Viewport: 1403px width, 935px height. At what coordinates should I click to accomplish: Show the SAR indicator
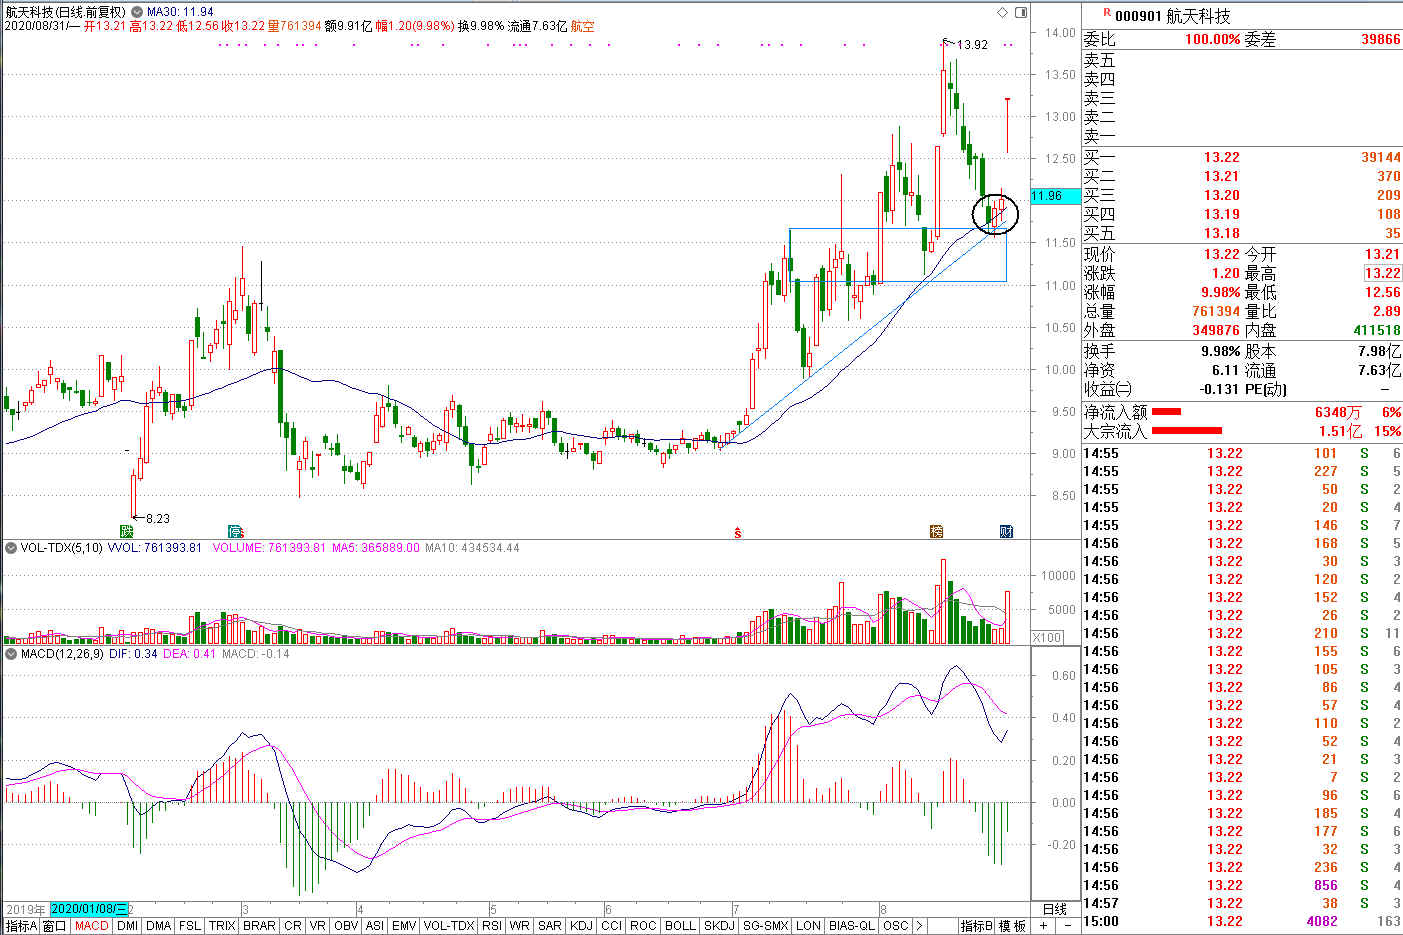550,926
